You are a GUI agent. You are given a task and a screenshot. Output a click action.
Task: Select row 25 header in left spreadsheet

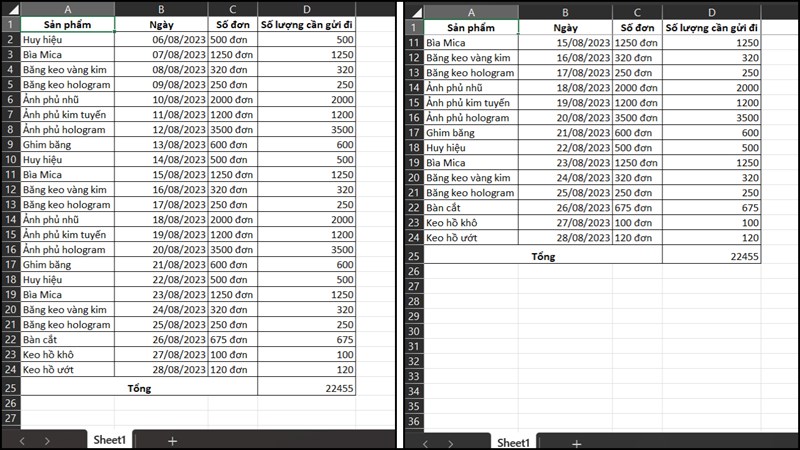tap(11, 388)
